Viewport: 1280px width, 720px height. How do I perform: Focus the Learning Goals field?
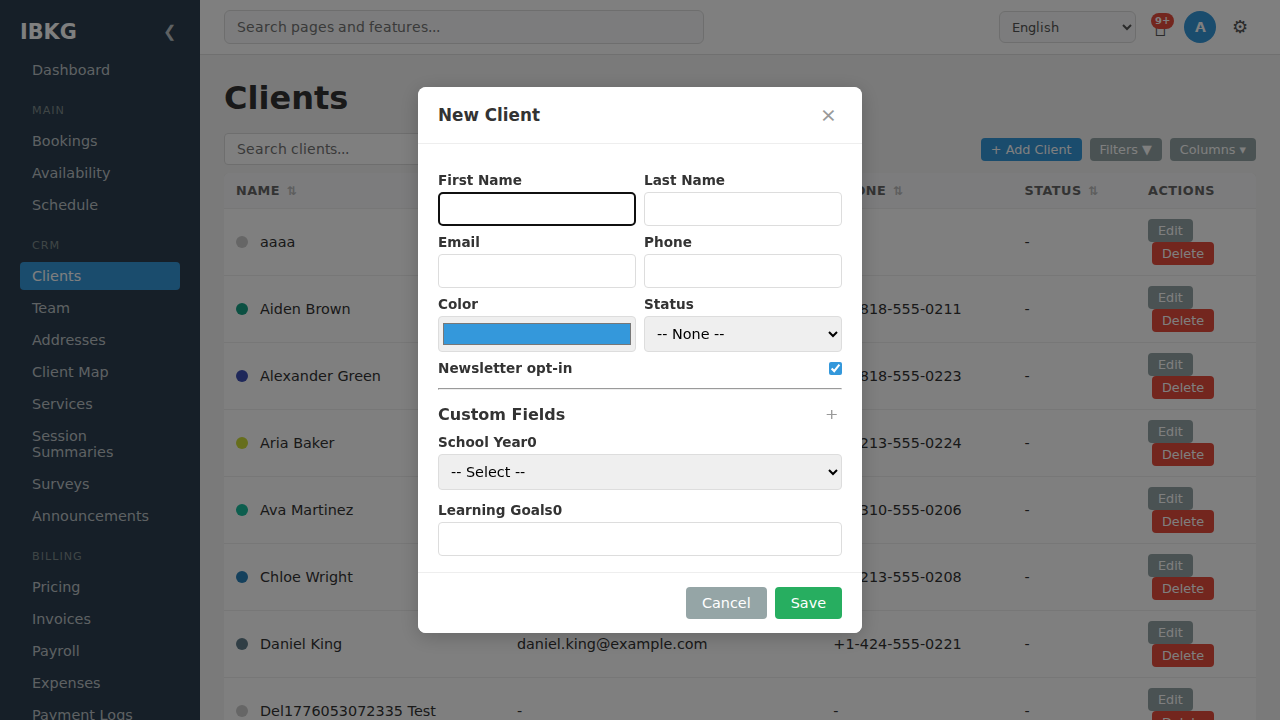coord(640,539)
